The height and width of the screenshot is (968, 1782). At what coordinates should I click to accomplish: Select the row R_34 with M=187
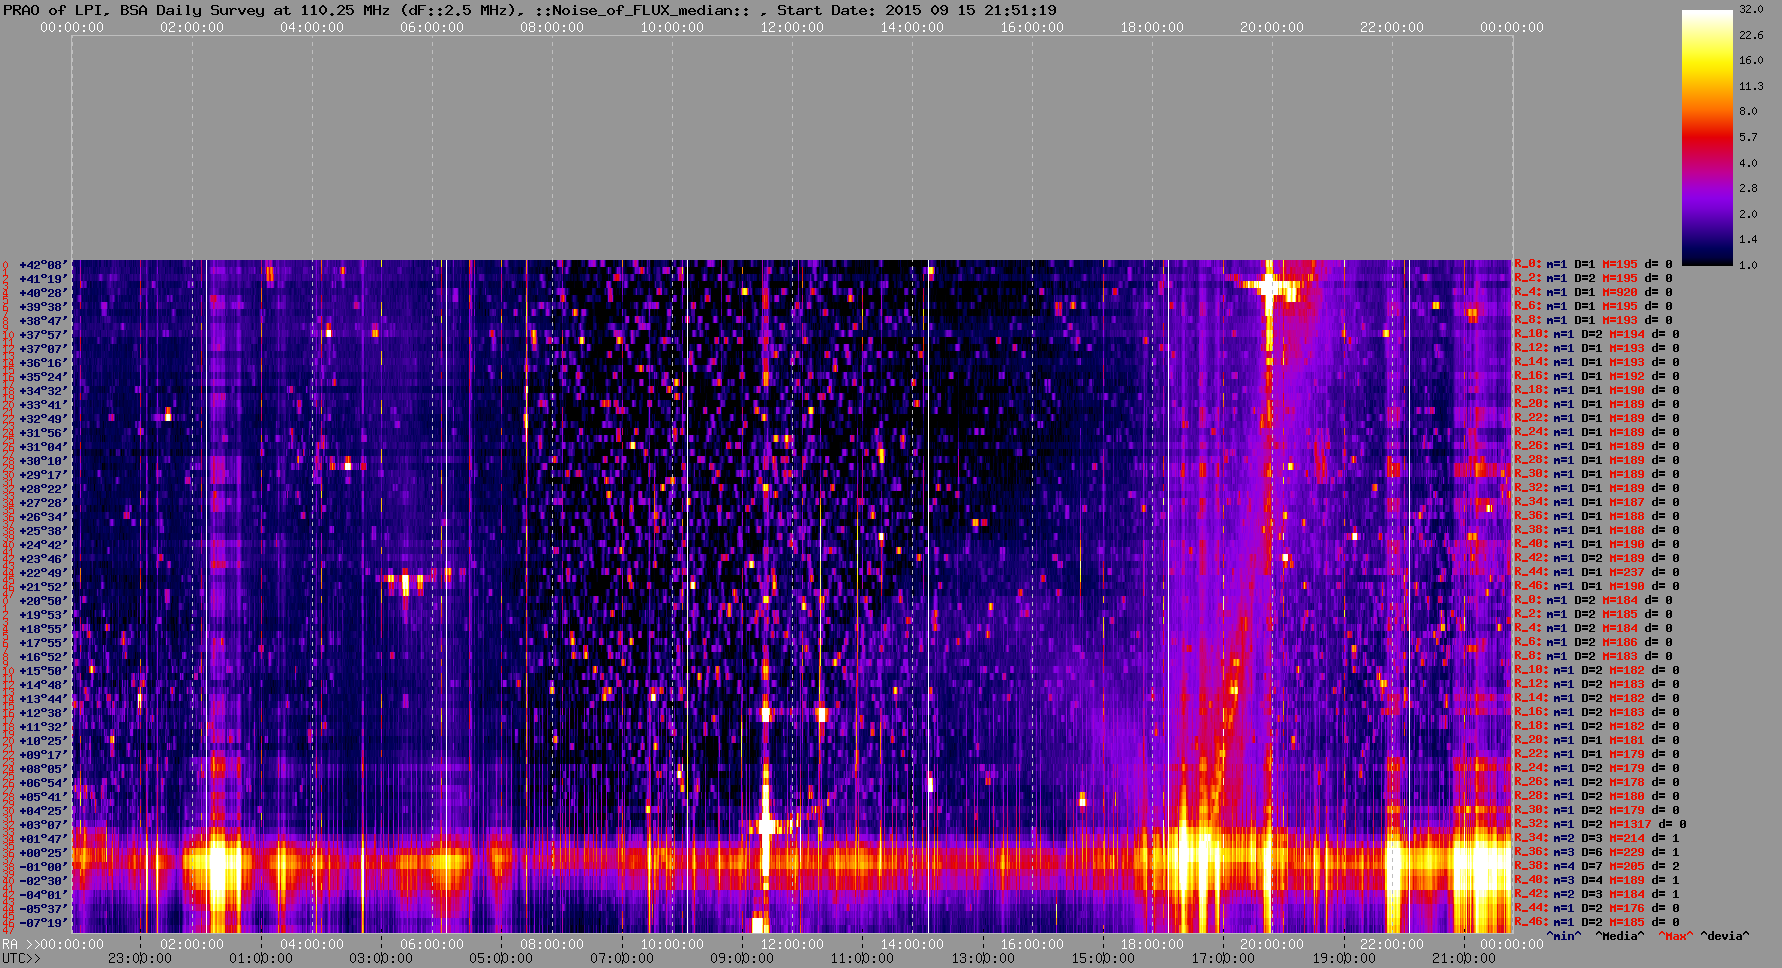point(1597,502)
